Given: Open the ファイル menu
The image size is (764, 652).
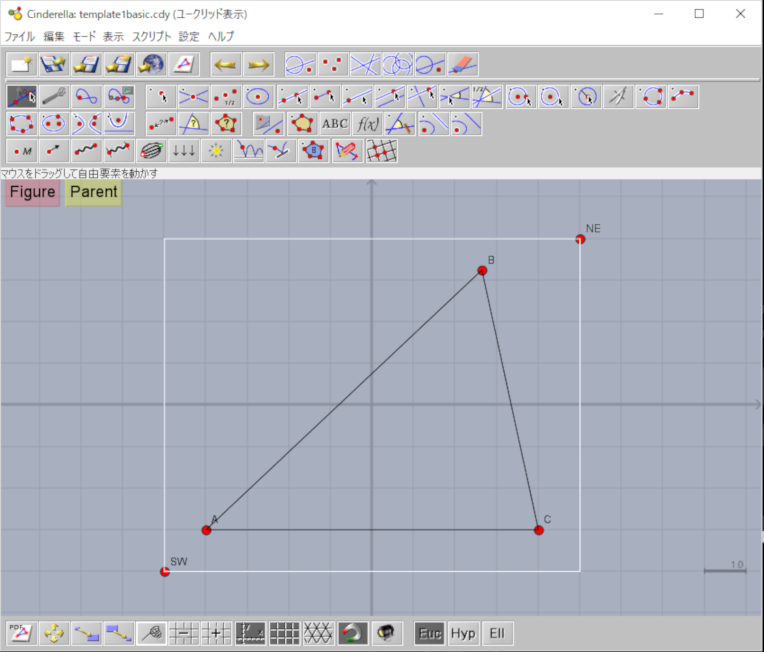Looking at the screenshot, I should pyautogui.click(x=19, y=37).
